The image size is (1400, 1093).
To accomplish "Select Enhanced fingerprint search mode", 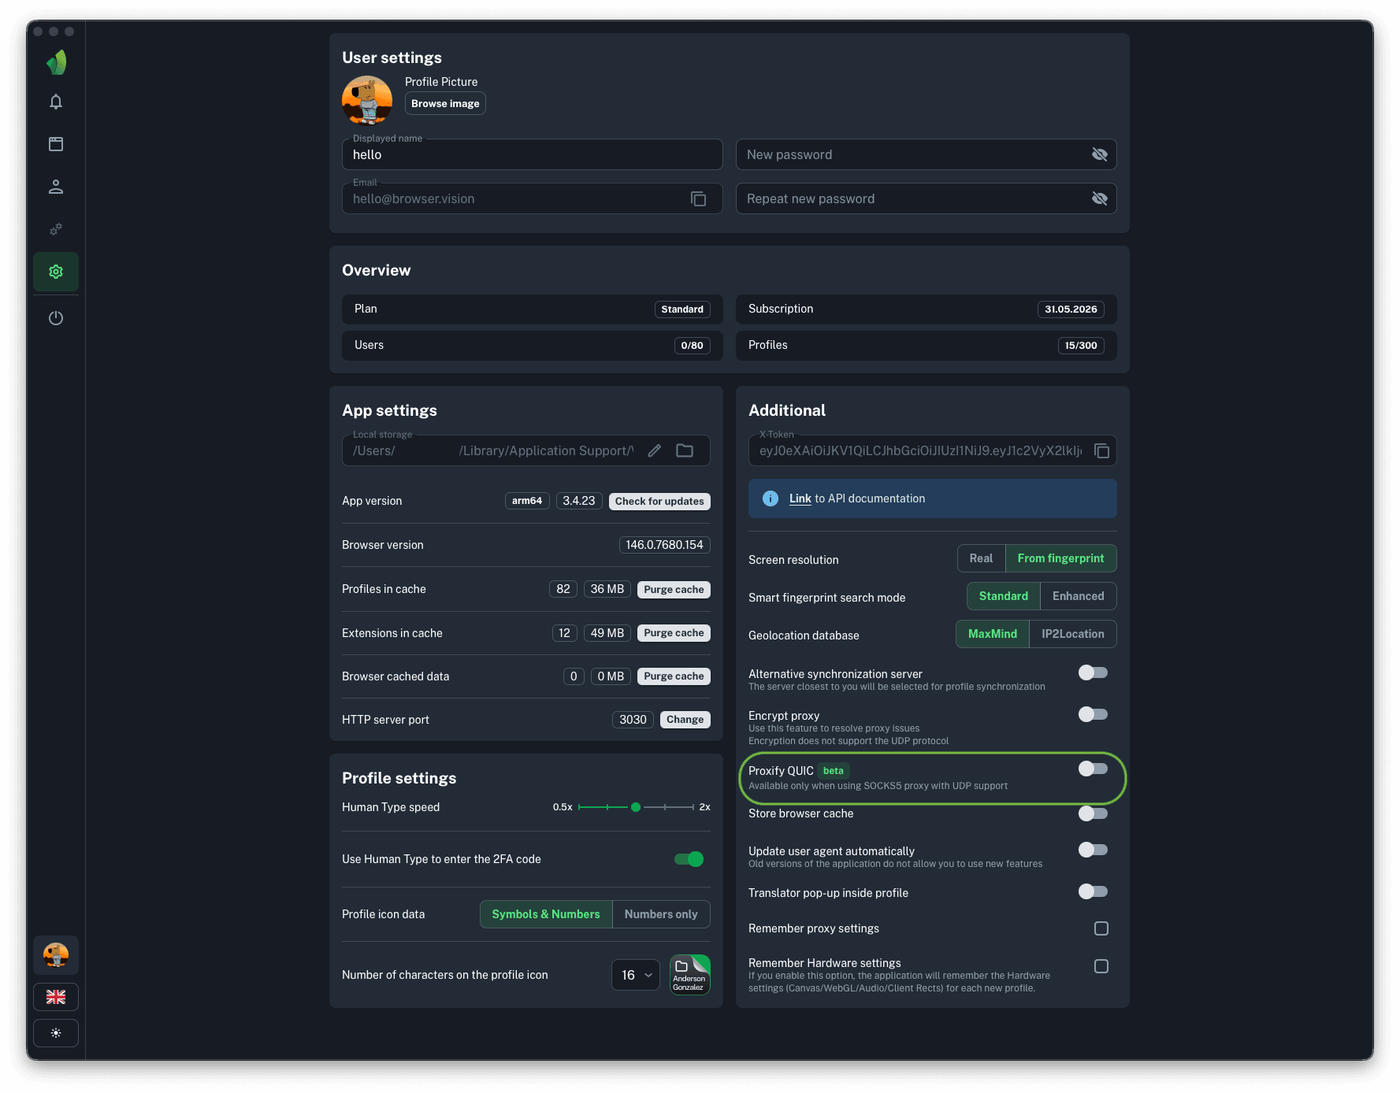I will (1078, 596).
